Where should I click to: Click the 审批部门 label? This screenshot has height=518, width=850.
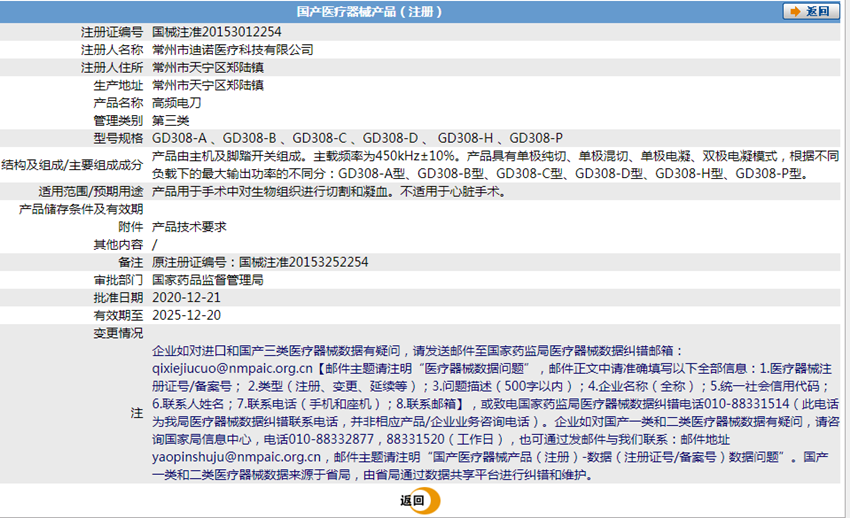[x=118, y=280]
